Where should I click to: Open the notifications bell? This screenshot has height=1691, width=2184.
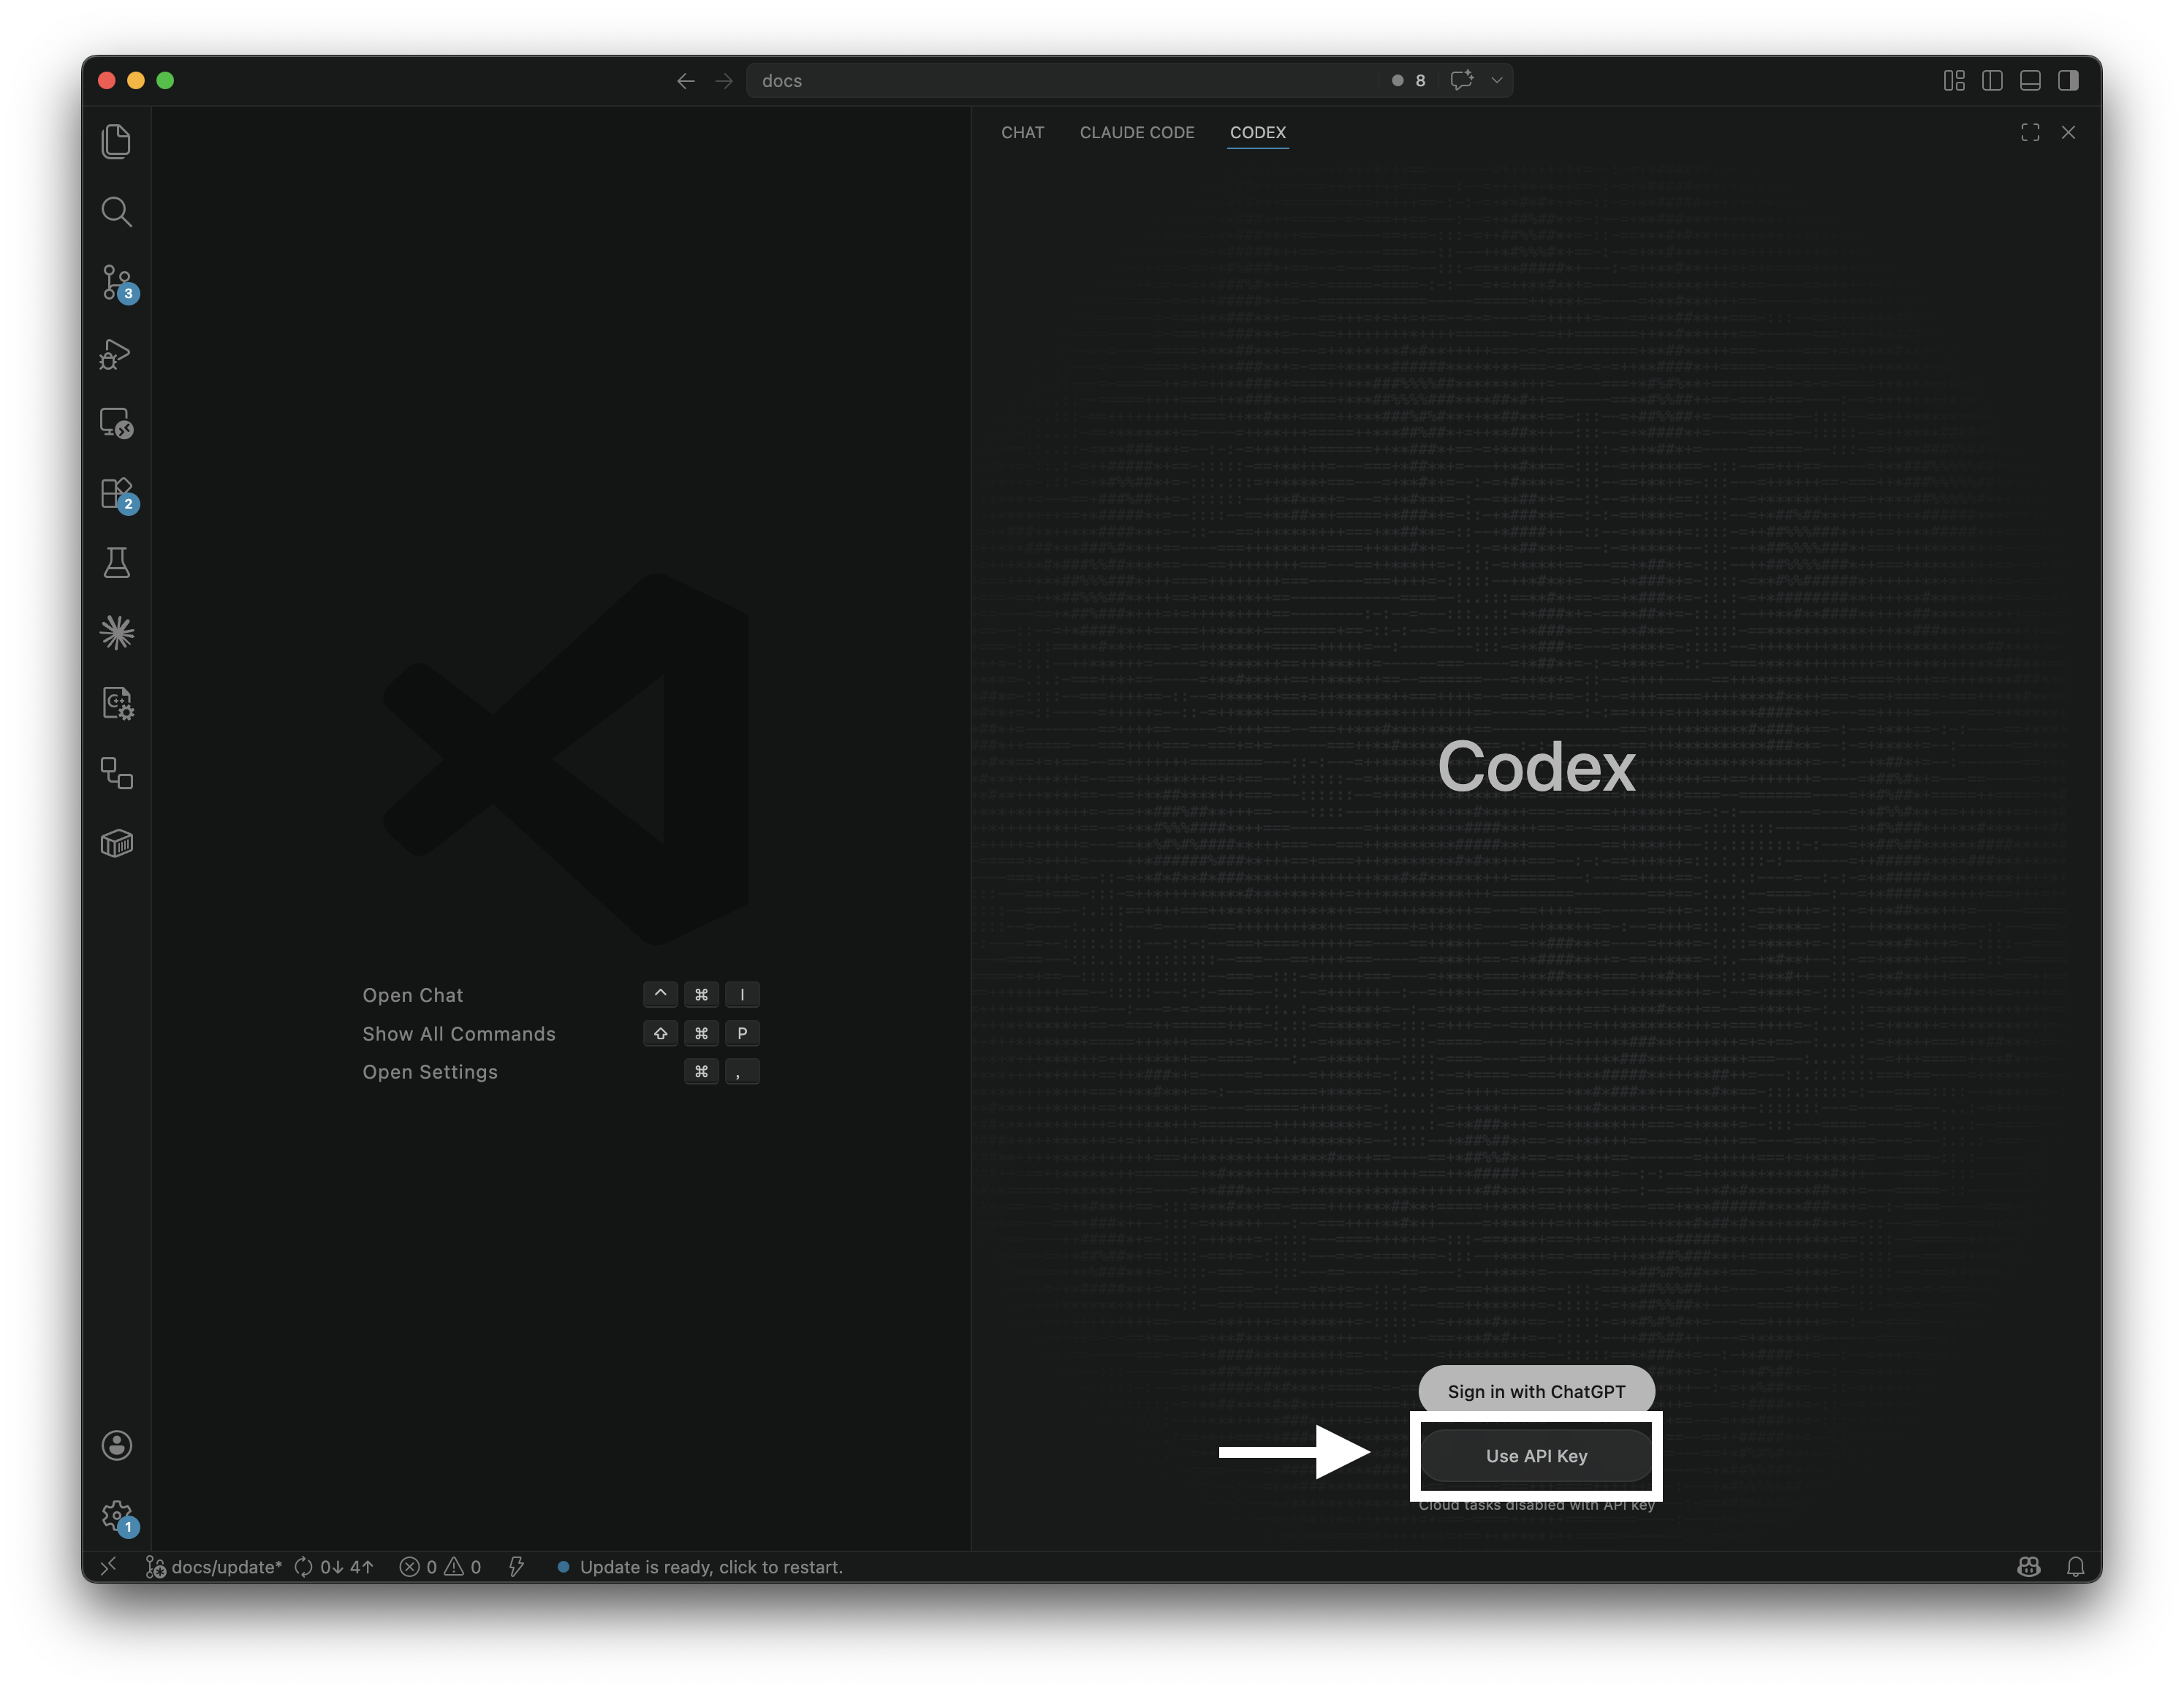pos(2076,1566)
